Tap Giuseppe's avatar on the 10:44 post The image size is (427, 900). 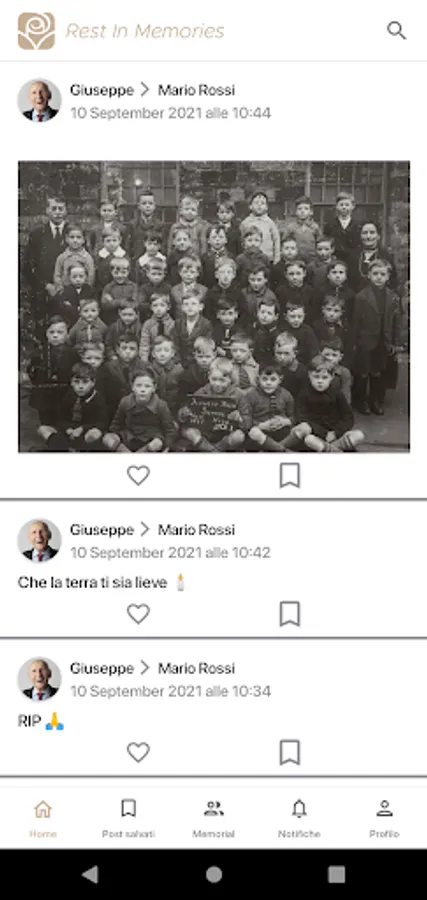coord(40,100)
